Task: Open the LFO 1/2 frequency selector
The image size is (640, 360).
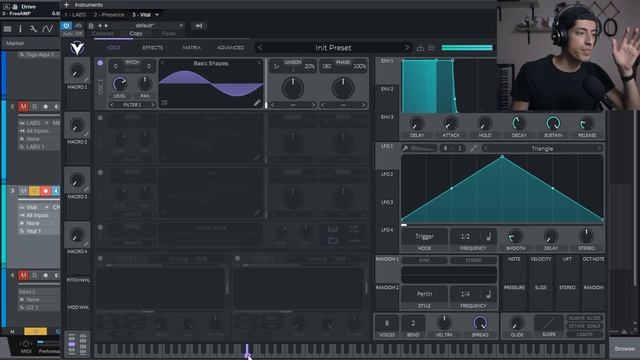Action: point(466,237)
